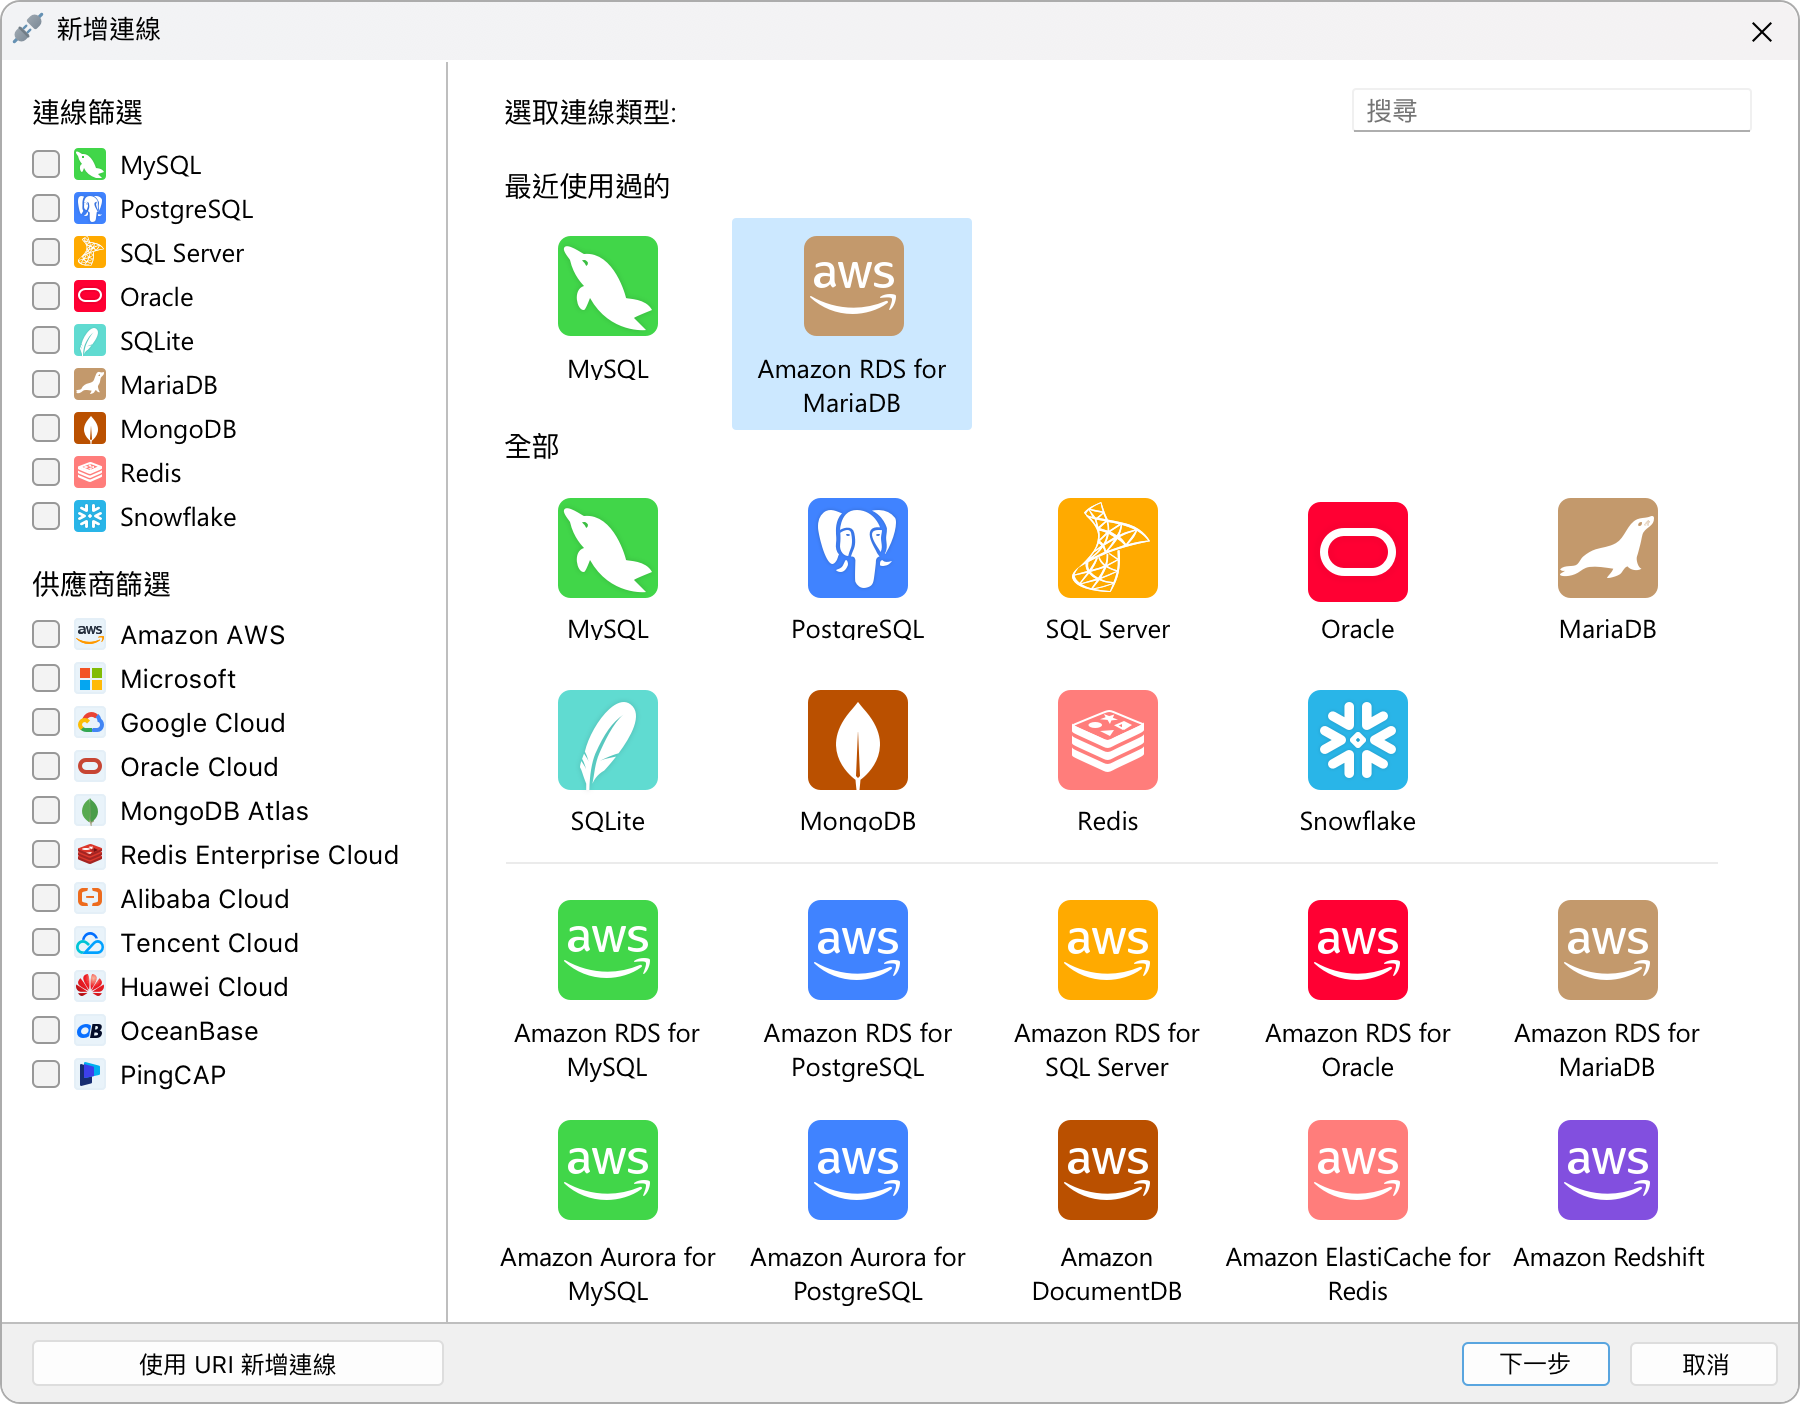Screen dimensions: 1800x1404
Task: Enable the Huawei Cloud vendor filter
Action: pyautogui.click(x=46, y=986)
